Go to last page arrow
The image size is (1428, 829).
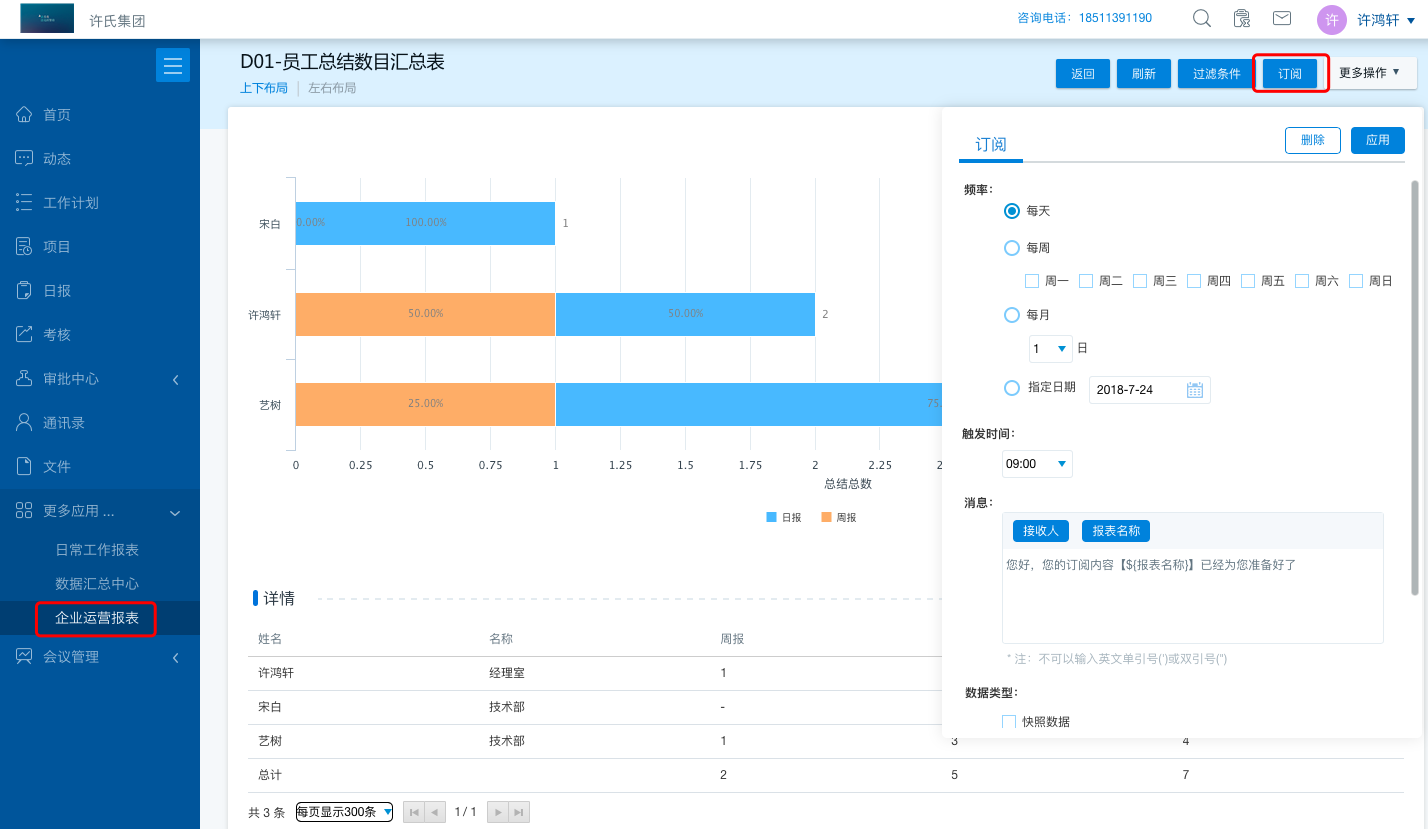pos(519,812)
